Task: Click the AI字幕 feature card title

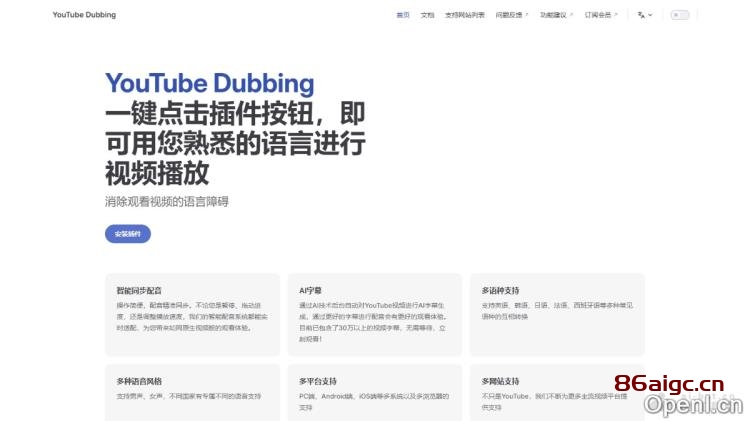Action: (310, 290)
